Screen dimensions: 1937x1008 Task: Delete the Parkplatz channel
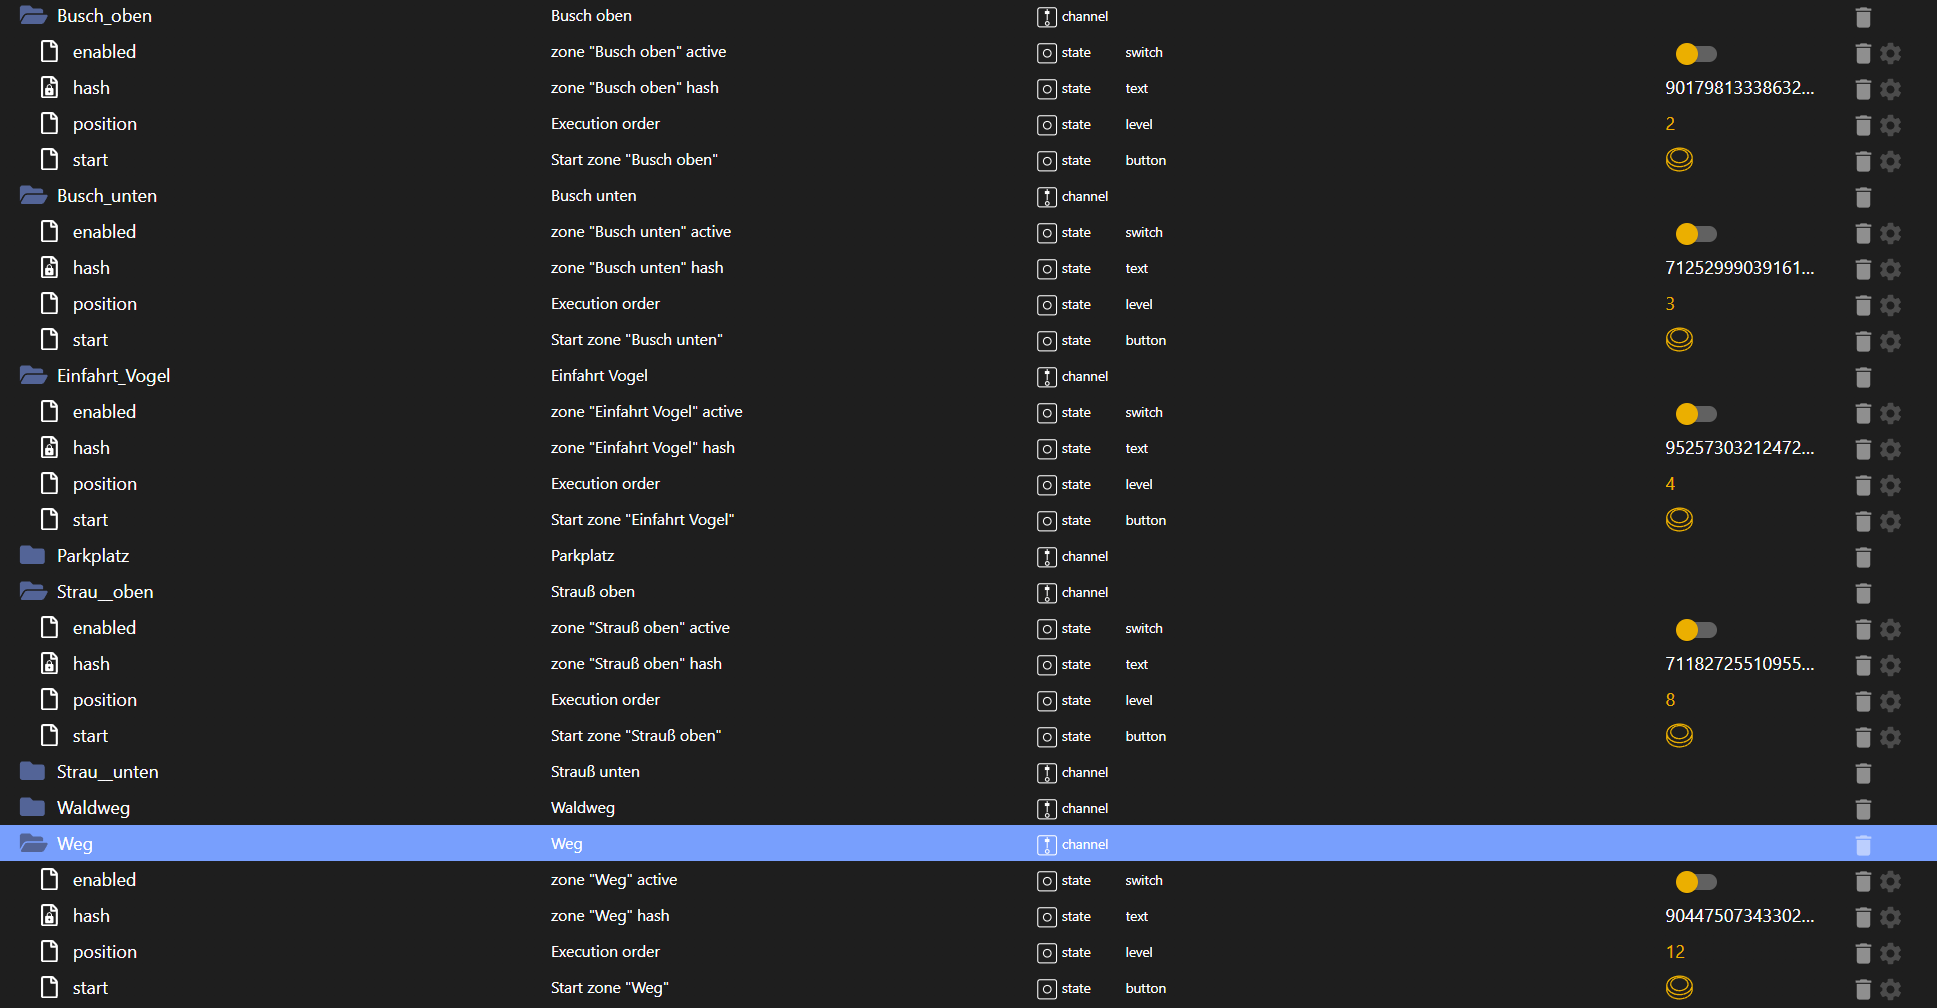pyautogui.click(x=1863, y=557)
